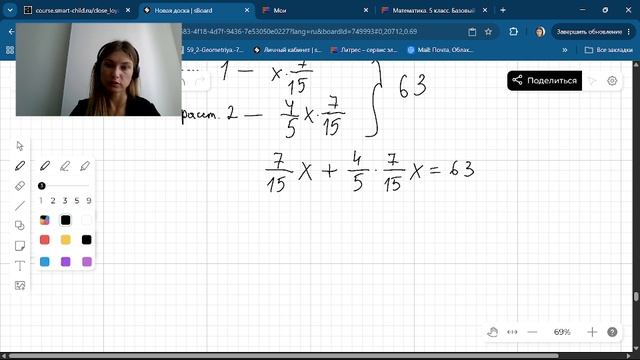
Task: Click Завершить обновление button
Action: coord(589,31)
